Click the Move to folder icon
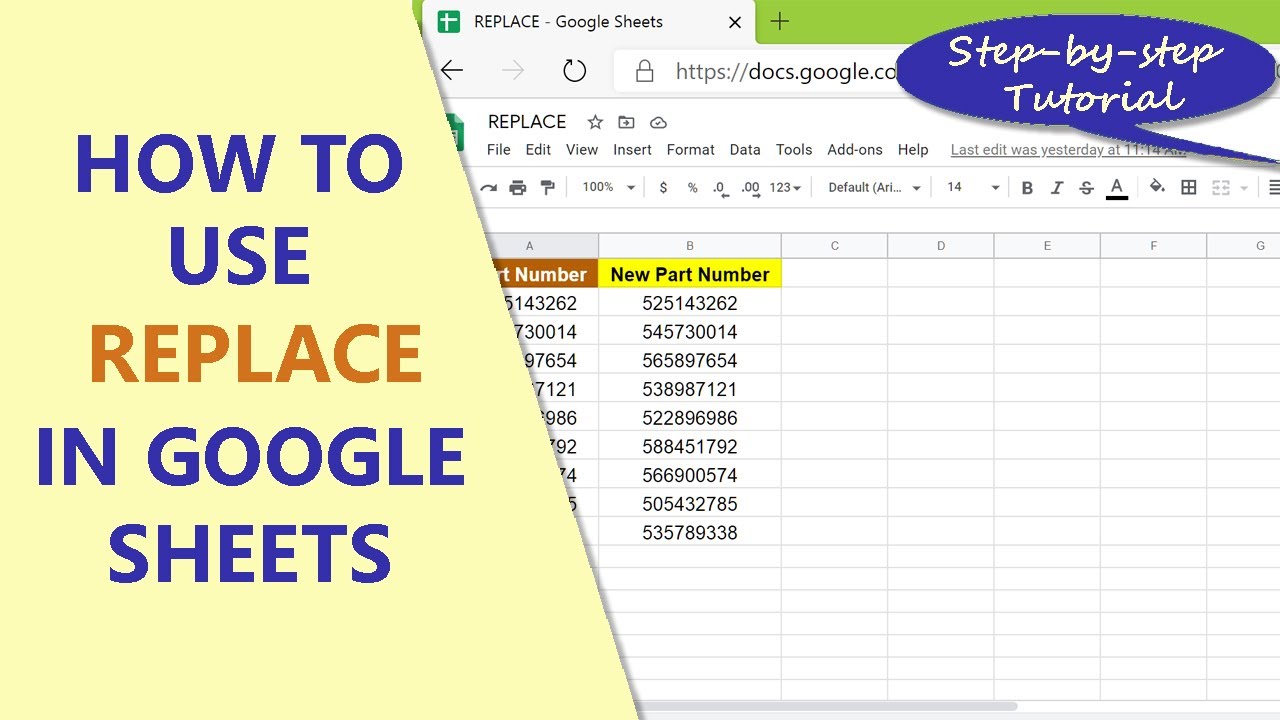This screenshot has height=720, width=1280. pyautogui.click(x=626, y=122)
